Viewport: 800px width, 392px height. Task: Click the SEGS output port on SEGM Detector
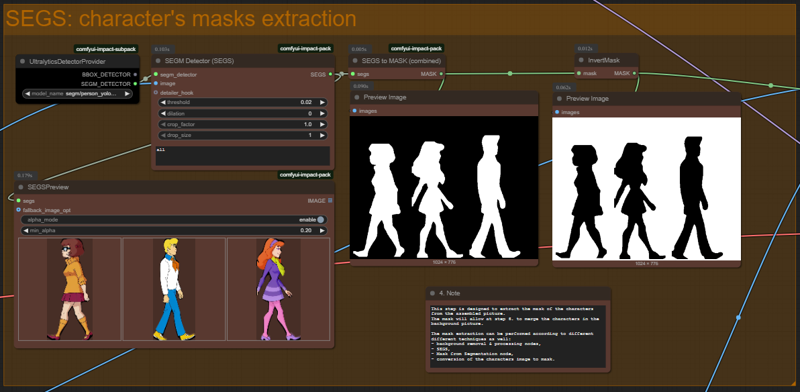coord(331,75)
